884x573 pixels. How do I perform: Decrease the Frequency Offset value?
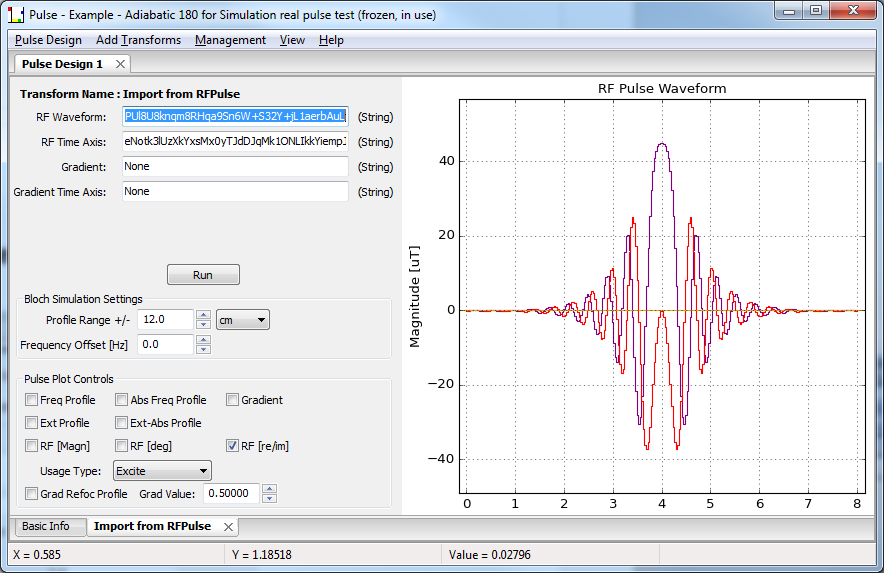pos(204,349)
